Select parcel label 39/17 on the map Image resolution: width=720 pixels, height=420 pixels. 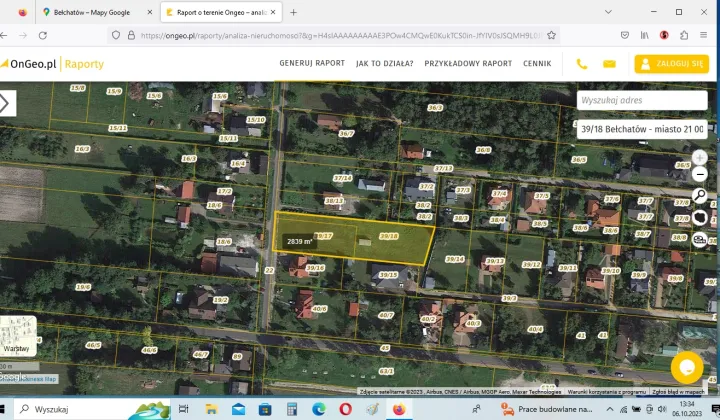(323, 236)
